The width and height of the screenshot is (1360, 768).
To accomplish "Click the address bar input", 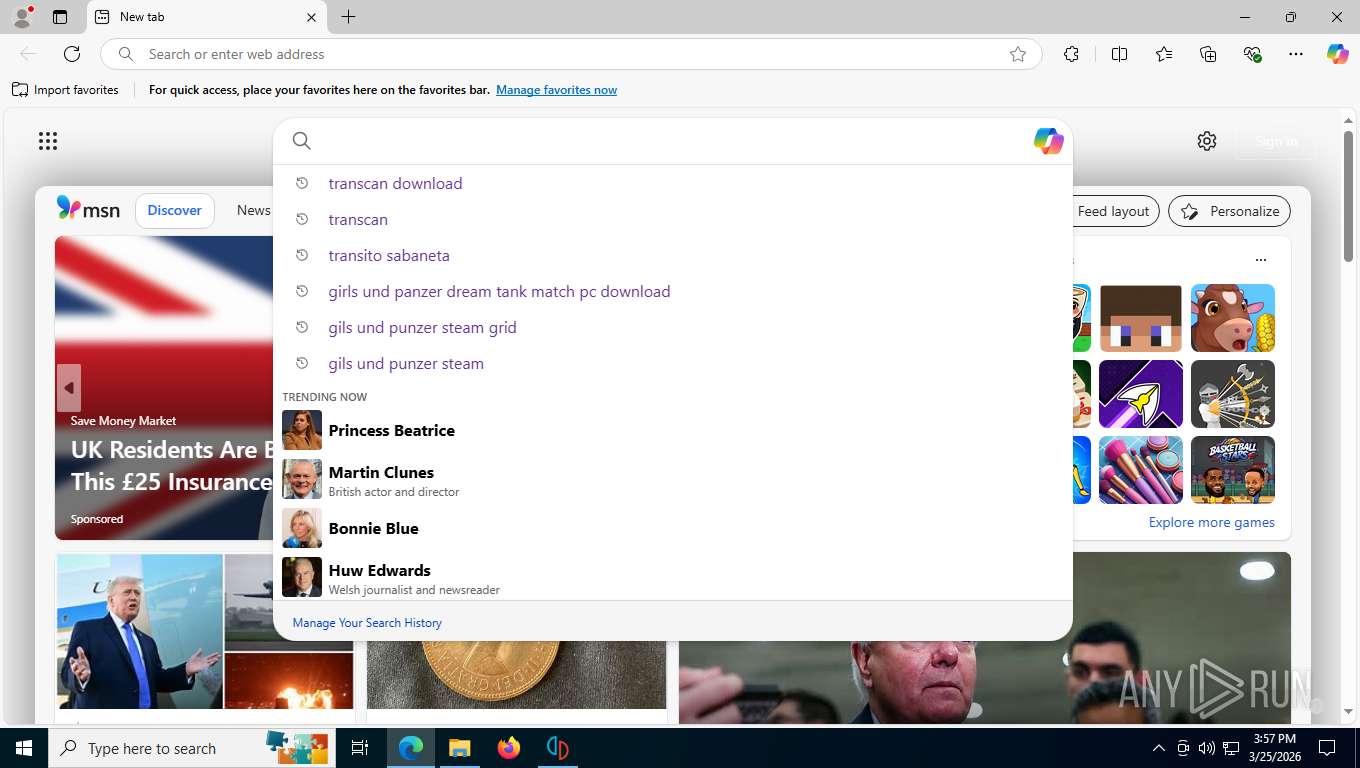I will tap(570, 54).
